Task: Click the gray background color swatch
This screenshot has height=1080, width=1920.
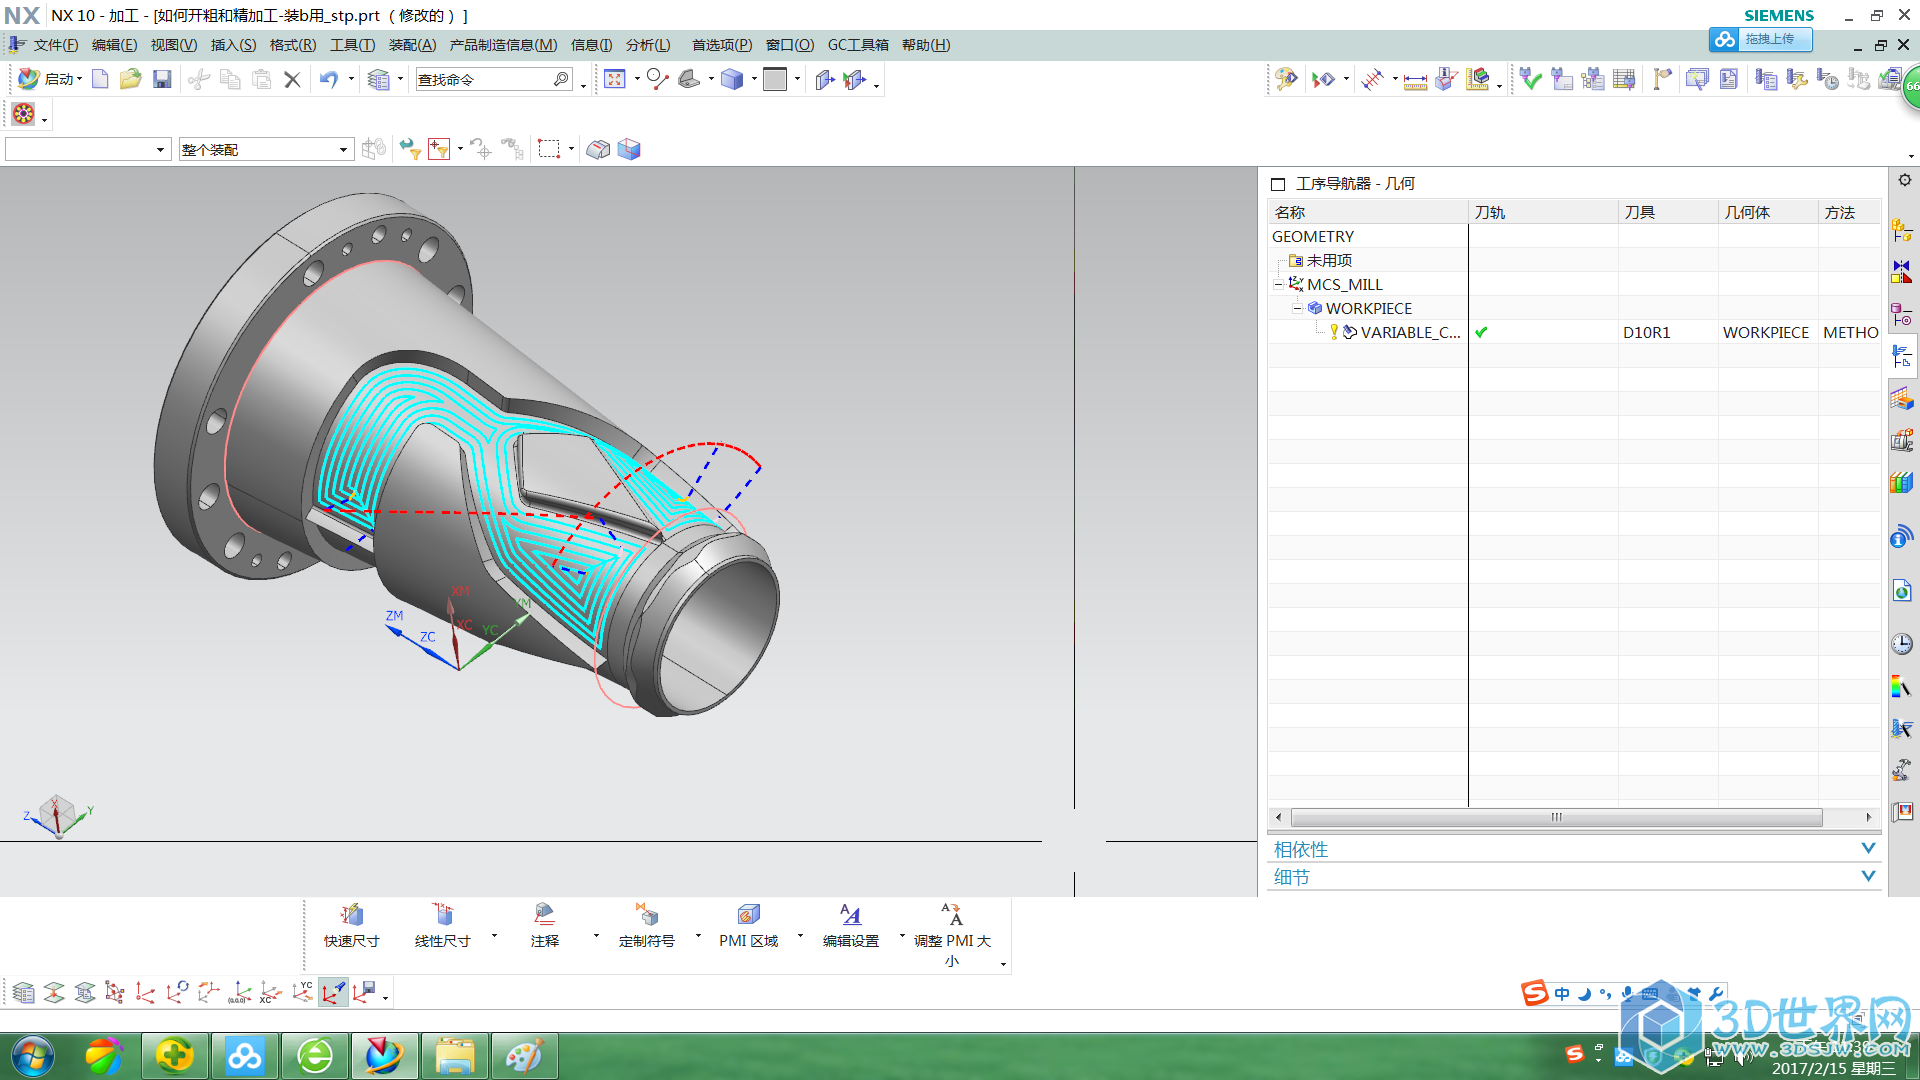Action: pyautogui.click(x=775, y=80)
